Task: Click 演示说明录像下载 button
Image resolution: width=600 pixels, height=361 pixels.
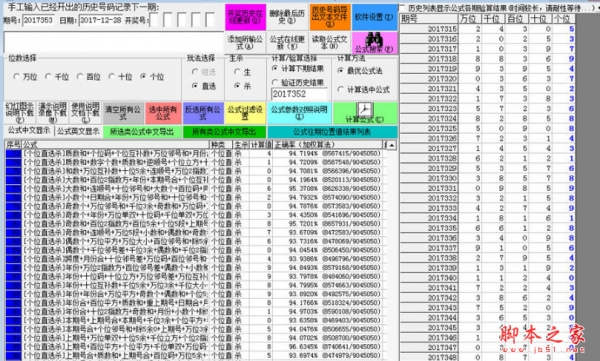Action: click(52, 113)
